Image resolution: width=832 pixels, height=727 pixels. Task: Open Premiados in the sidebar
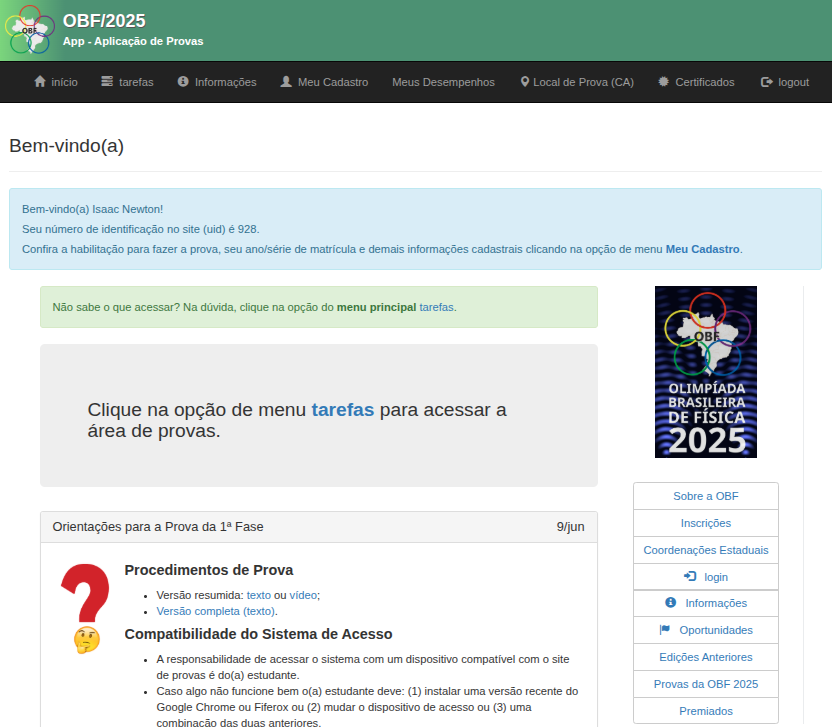(x=706, y=711)
